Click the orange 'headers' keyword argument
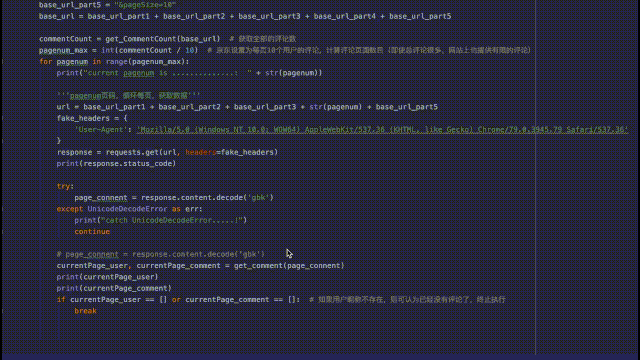This screenshot has height=360, width=640. [x=200, y=152]
